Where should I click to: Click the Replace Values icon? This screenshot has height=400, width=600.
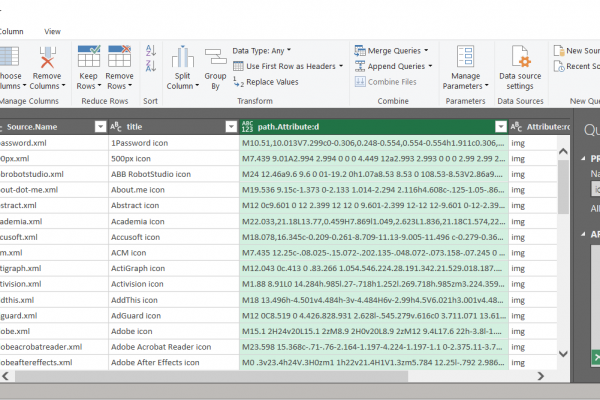[x=238, y=82]
